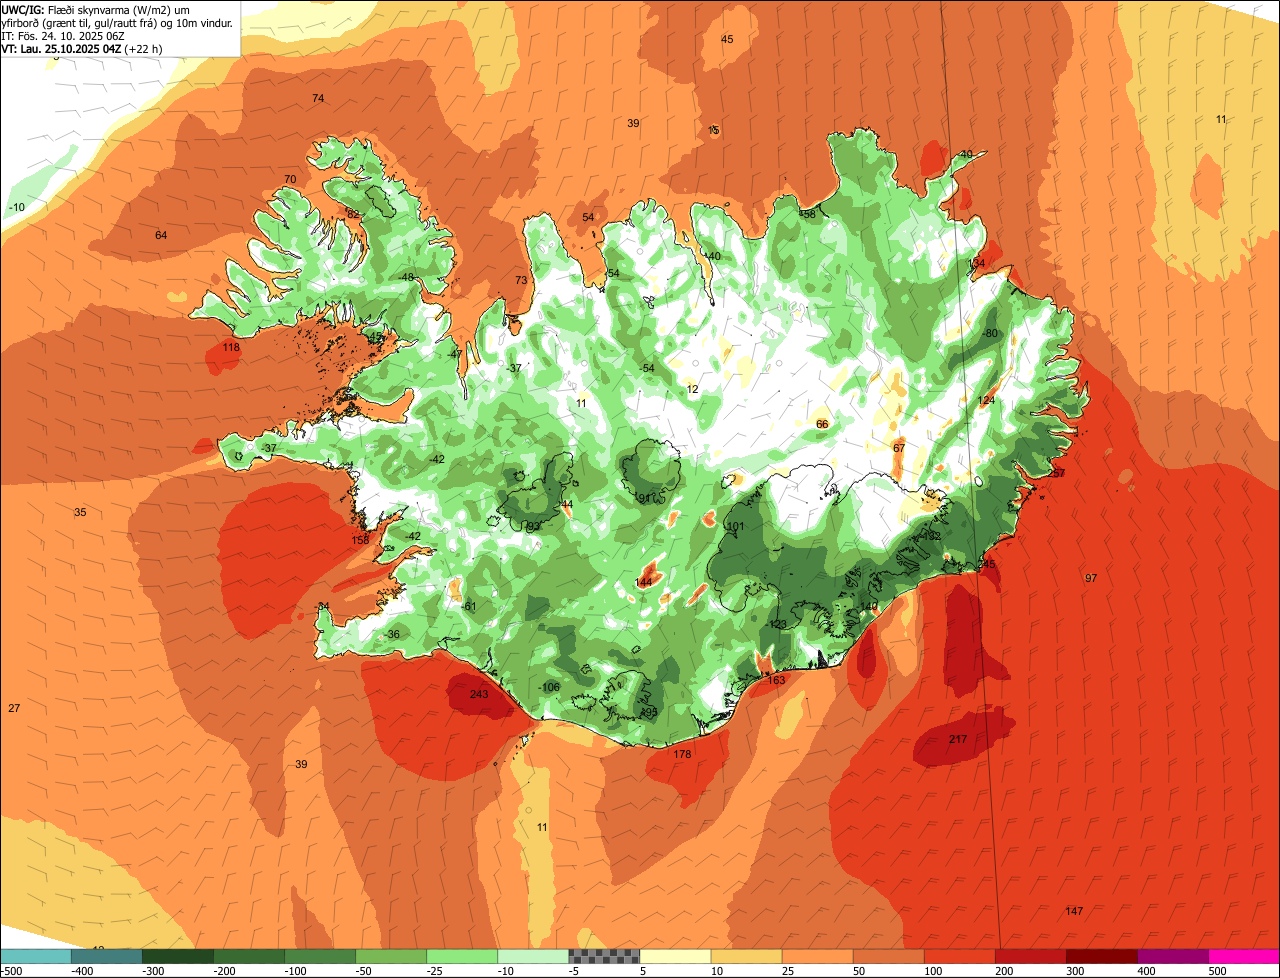Click the heat flux value 243 off the southwest coast
Image resolution: width=1280 pixels, height=978 pixels.
(479, 695)
